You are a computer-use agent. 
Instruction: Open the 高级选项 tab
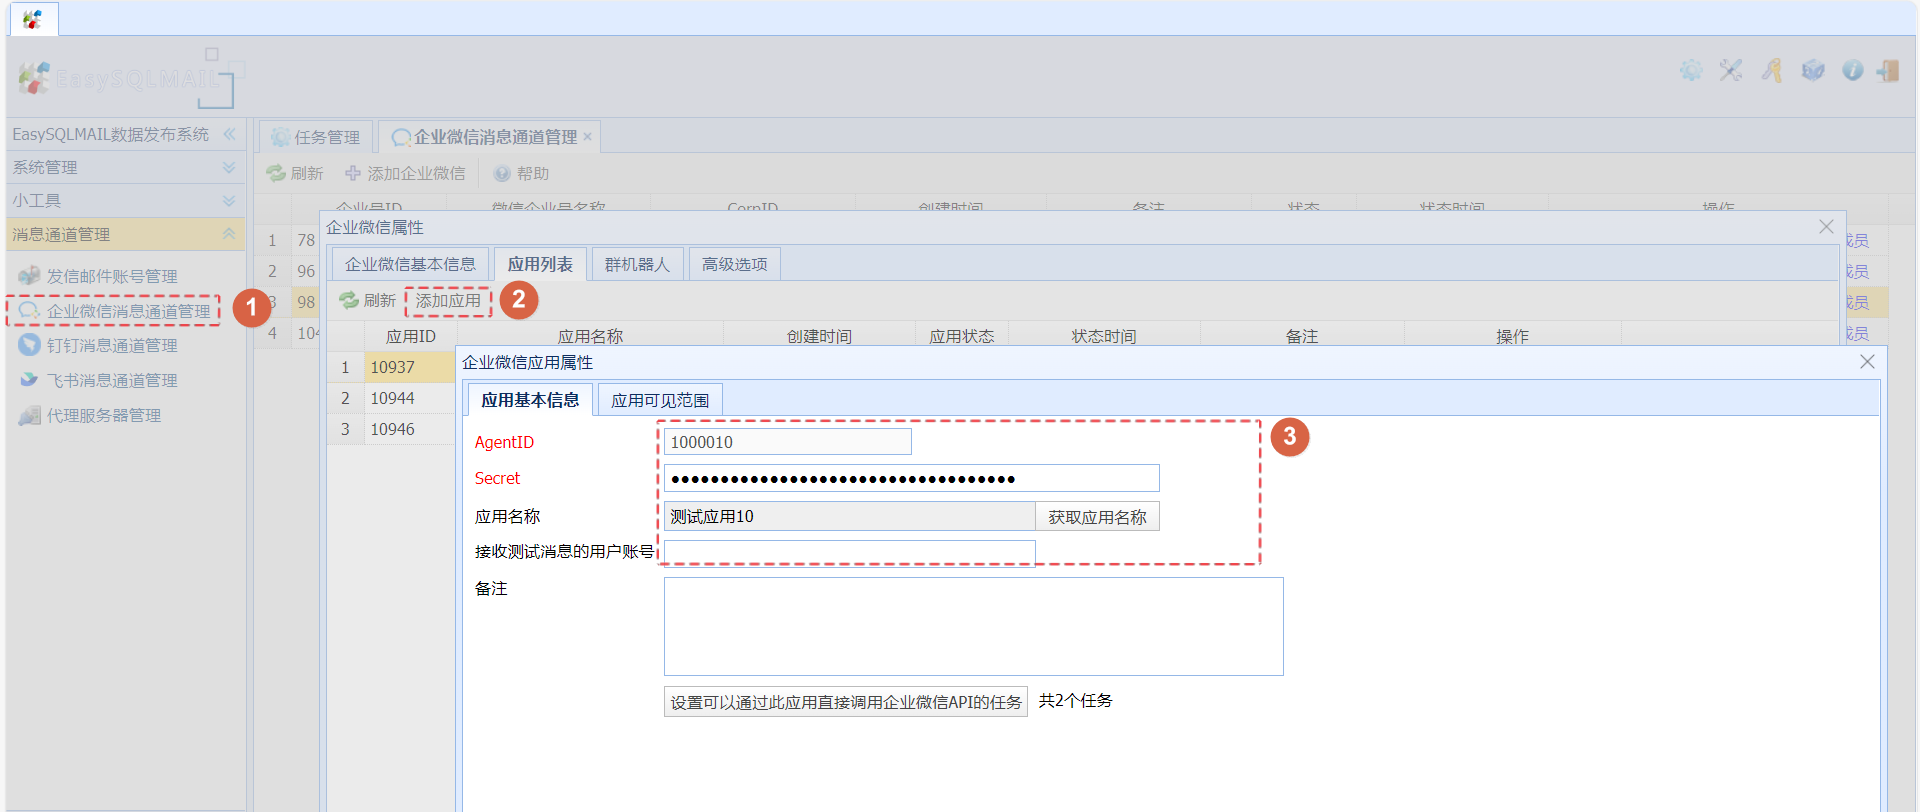(735, 264)
